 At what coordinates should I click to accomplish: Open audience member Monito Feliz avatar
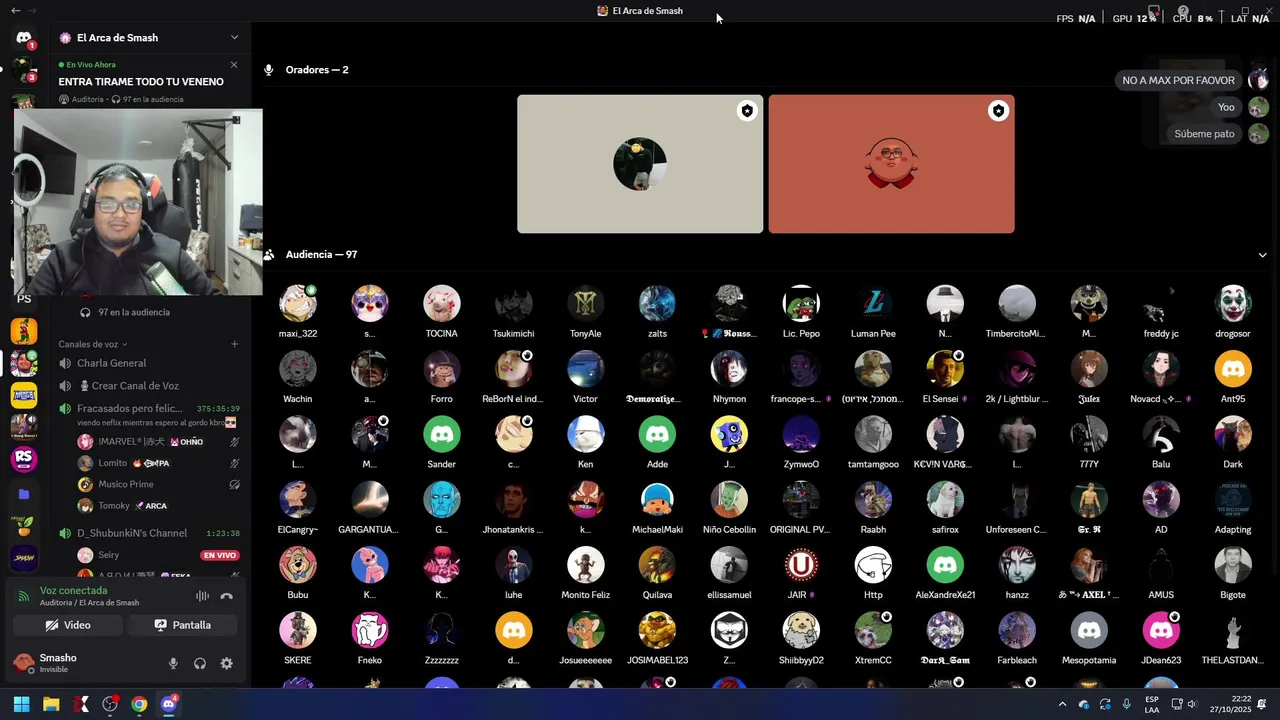click(x=585, y=565)
